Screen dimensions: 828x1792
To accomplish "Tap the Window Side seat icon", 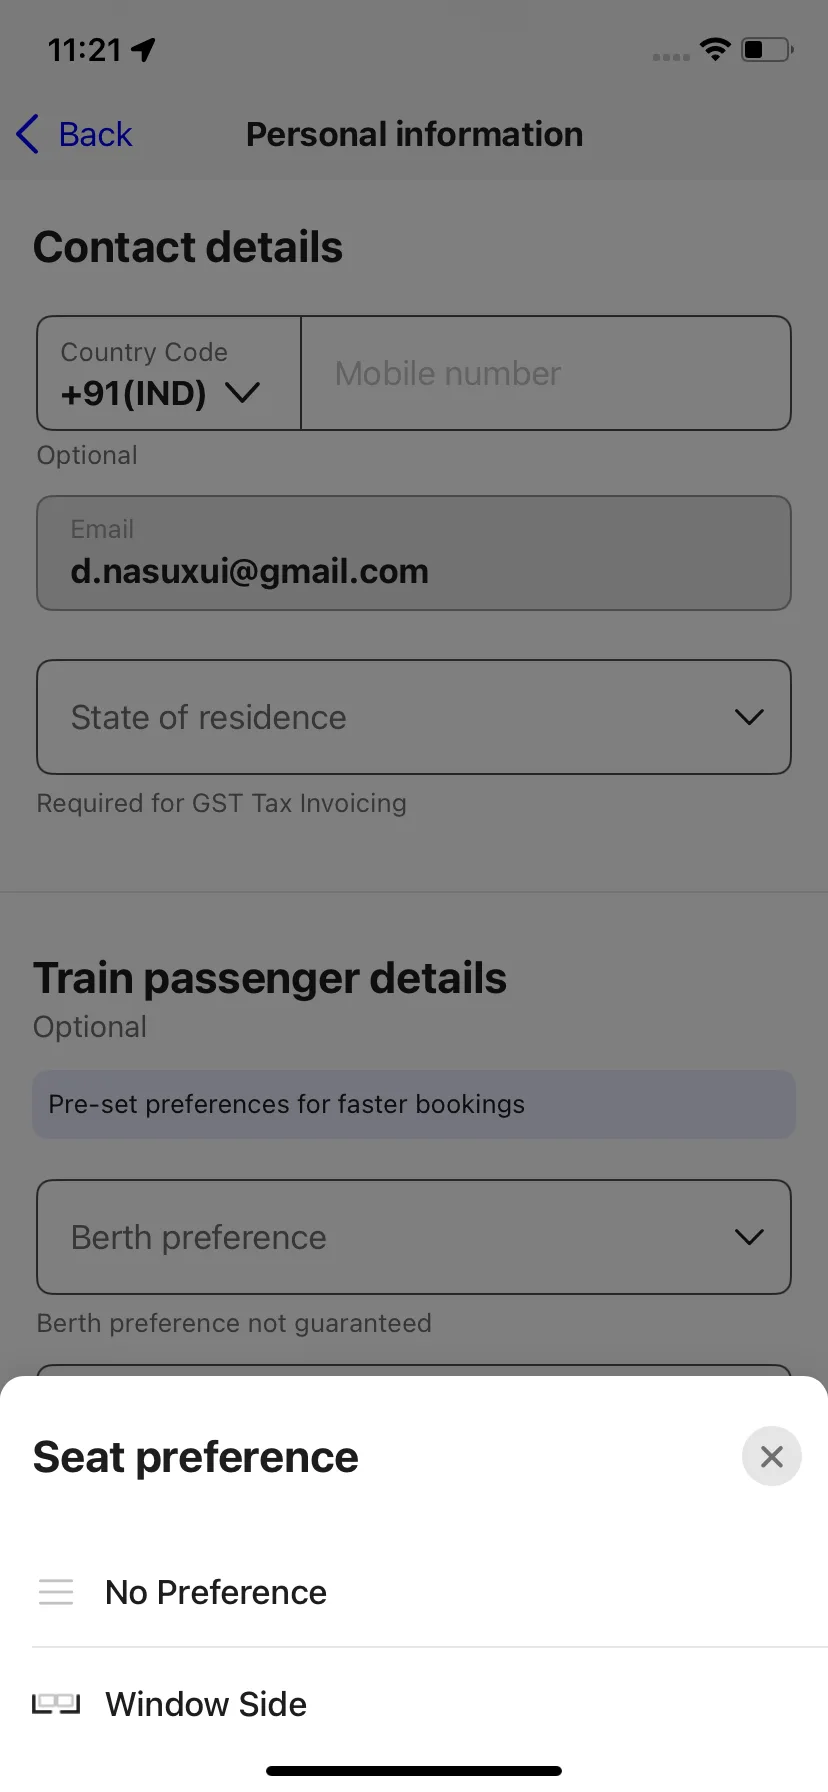I will pos(56,1703).
